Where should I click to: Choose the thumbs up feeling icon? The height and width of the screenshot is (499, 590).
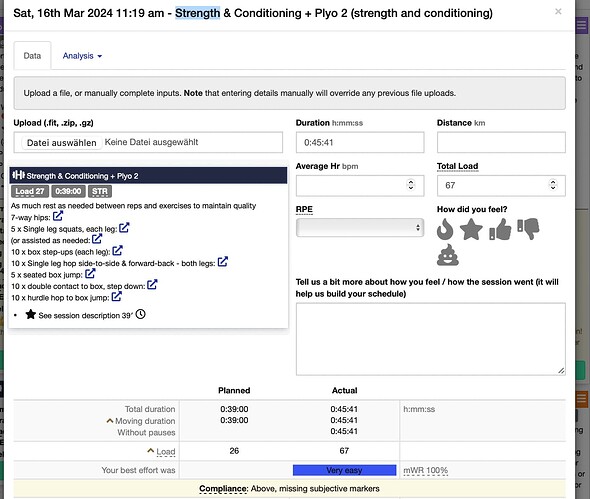pos(500,229)
